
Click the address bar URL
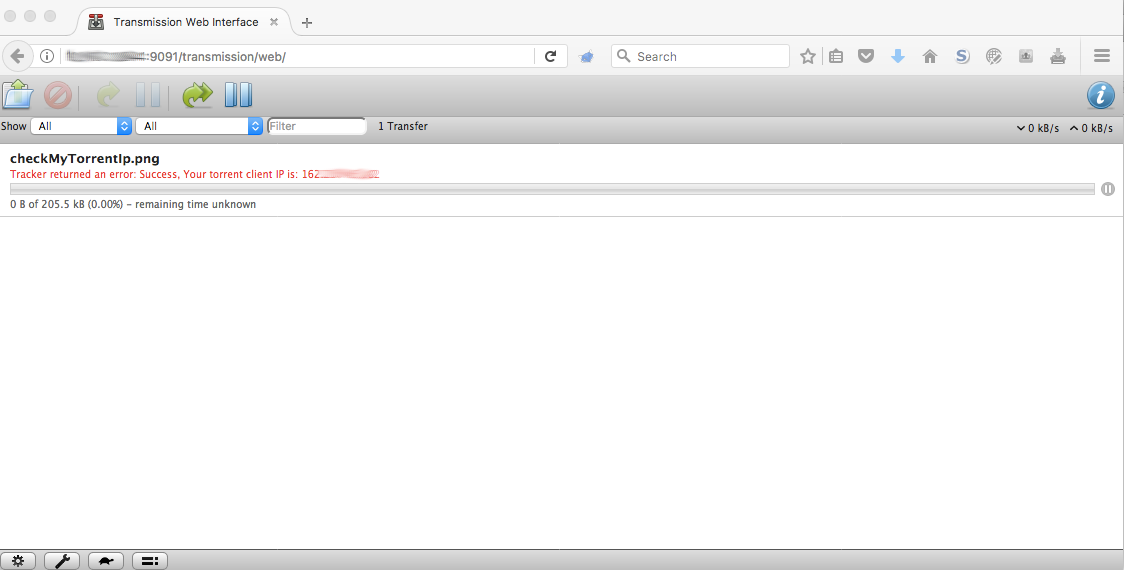click(176, 57)
